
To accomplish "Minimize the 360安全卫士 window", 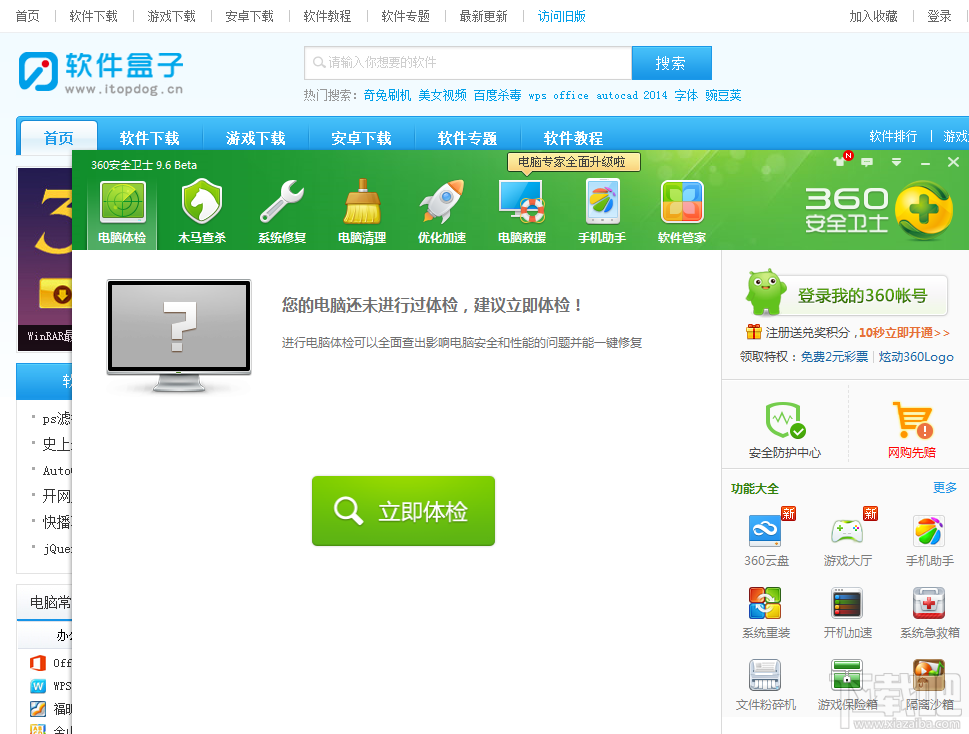I will (925, 162).
